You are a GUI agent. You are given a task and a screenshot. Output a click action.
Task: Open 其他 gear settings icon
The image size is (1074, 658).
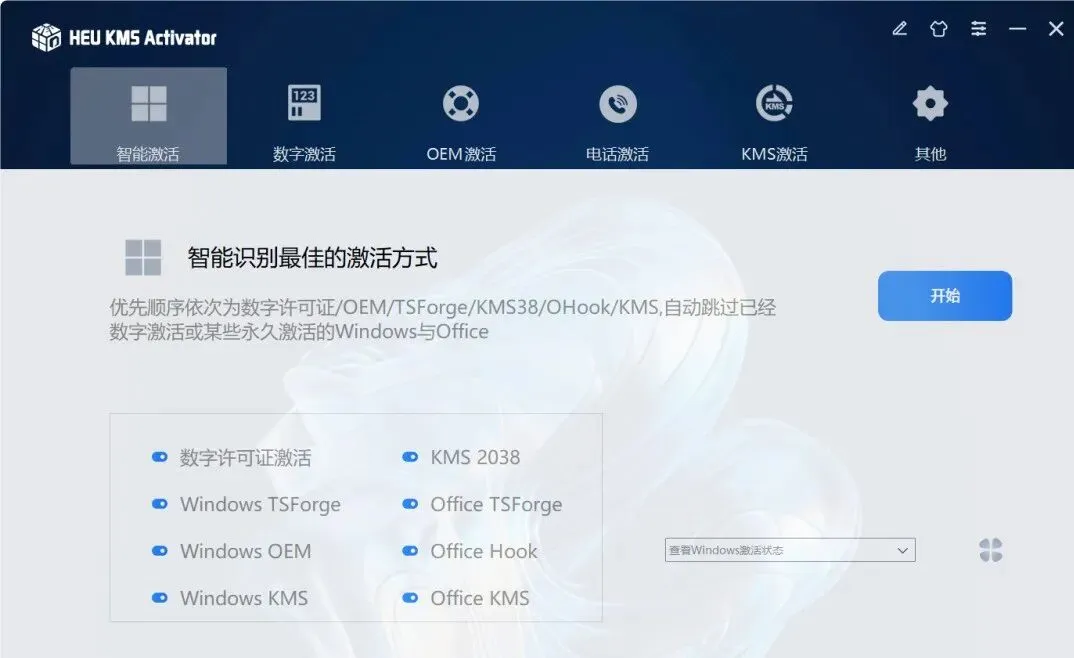[x=930, y=103]
